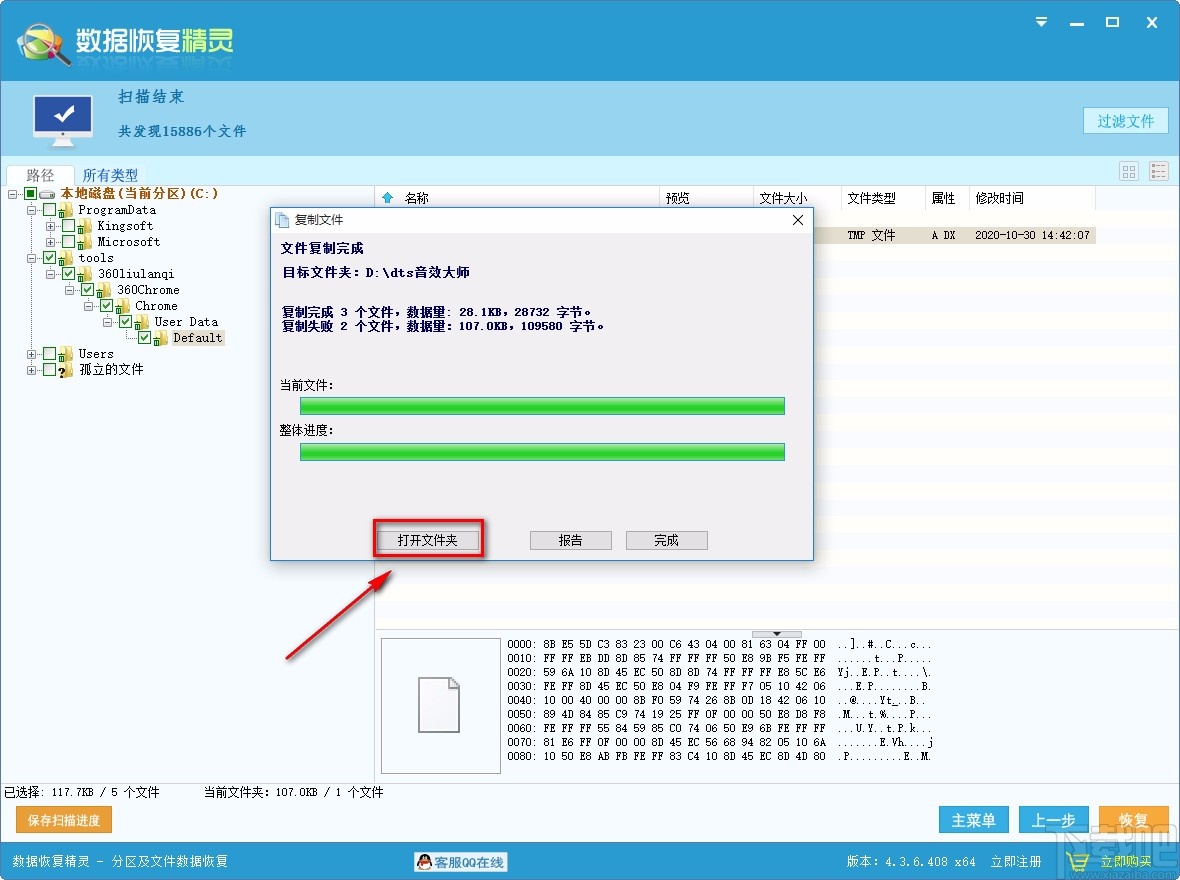Expand the Users tree node
Screen dimensions: 1180x880
coord(31,353)
